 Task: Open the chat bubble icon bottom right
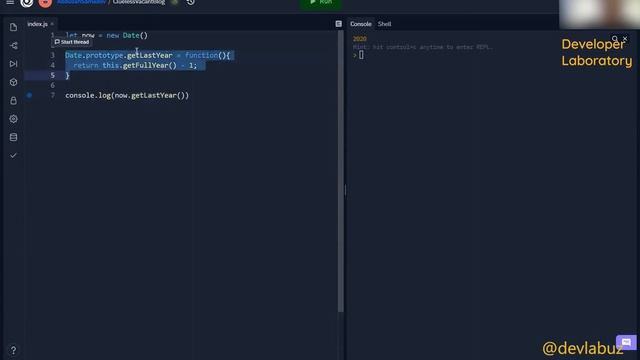(x=626, y=342)
